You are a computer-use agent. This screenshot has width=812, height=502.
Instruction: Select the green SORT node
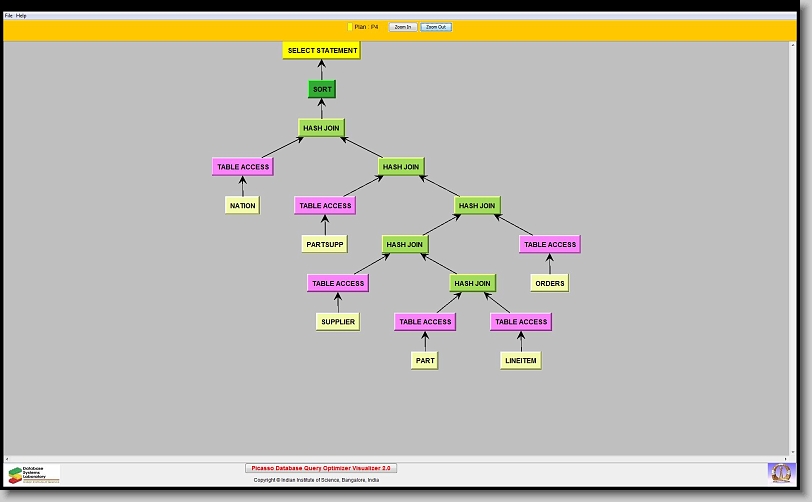322,89
